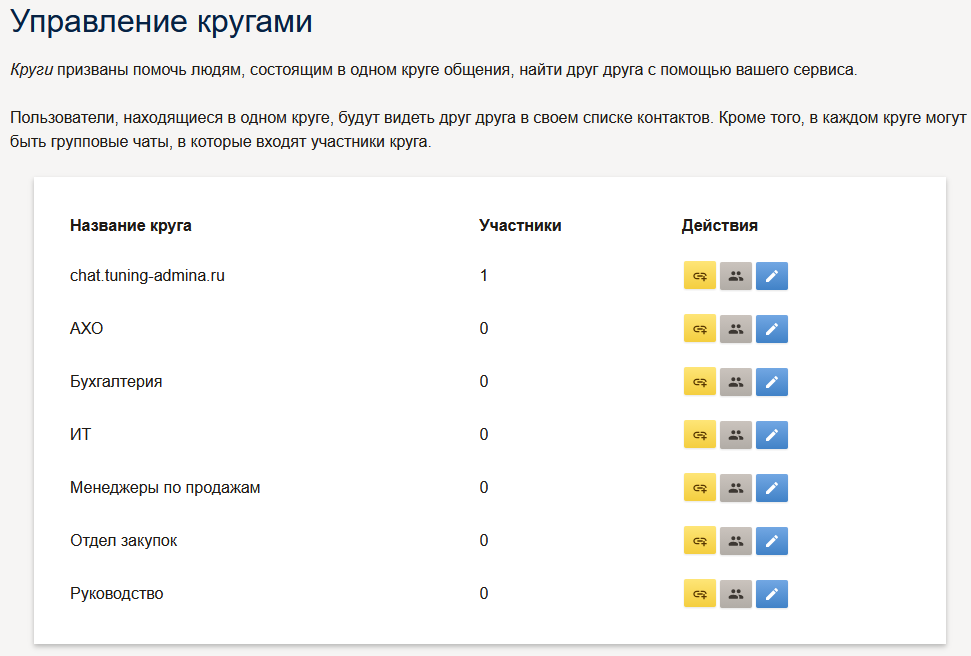This screenshot has width=971, height=656.
Task: Open members icon for chat.tuning-admina.ru circle
Action: [736, 276]
